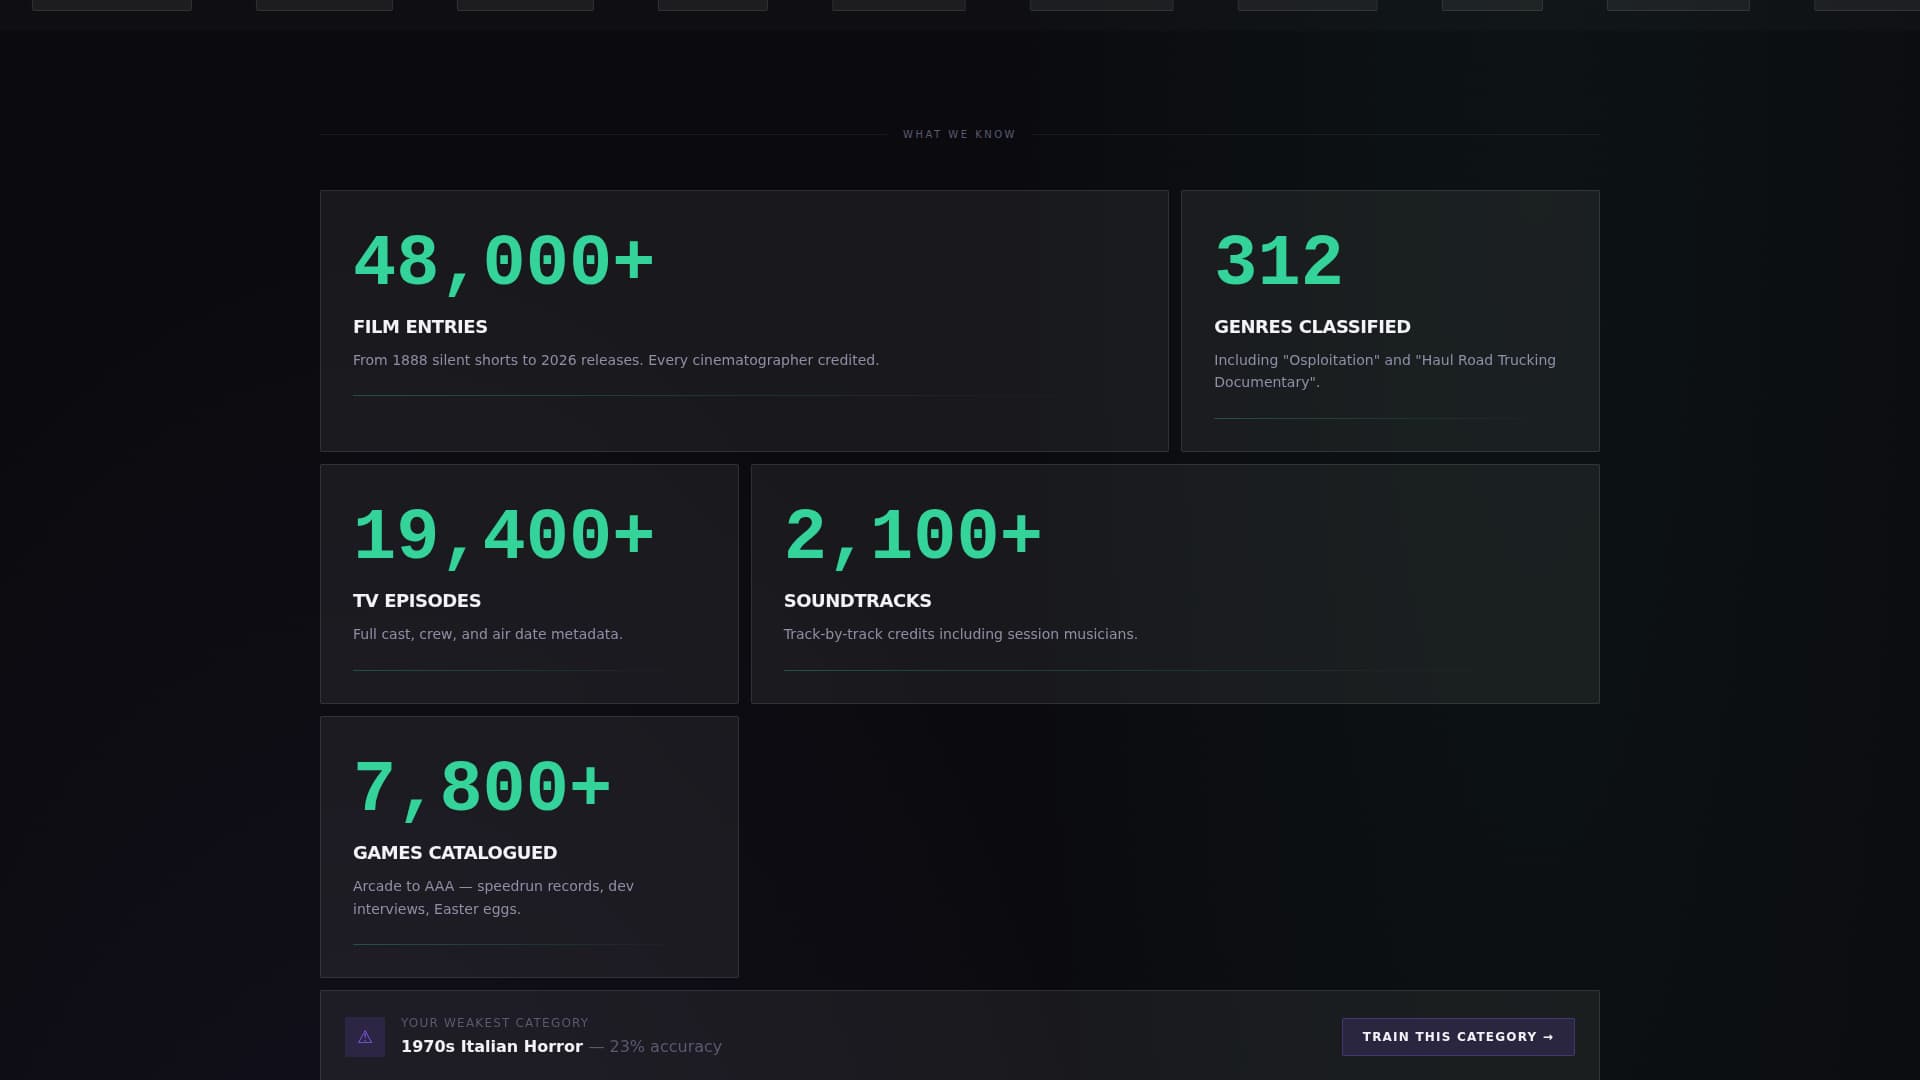Click the Train This Category button
This screenshot has height=1080, width=1920.
click(x=1458, y=1037)
